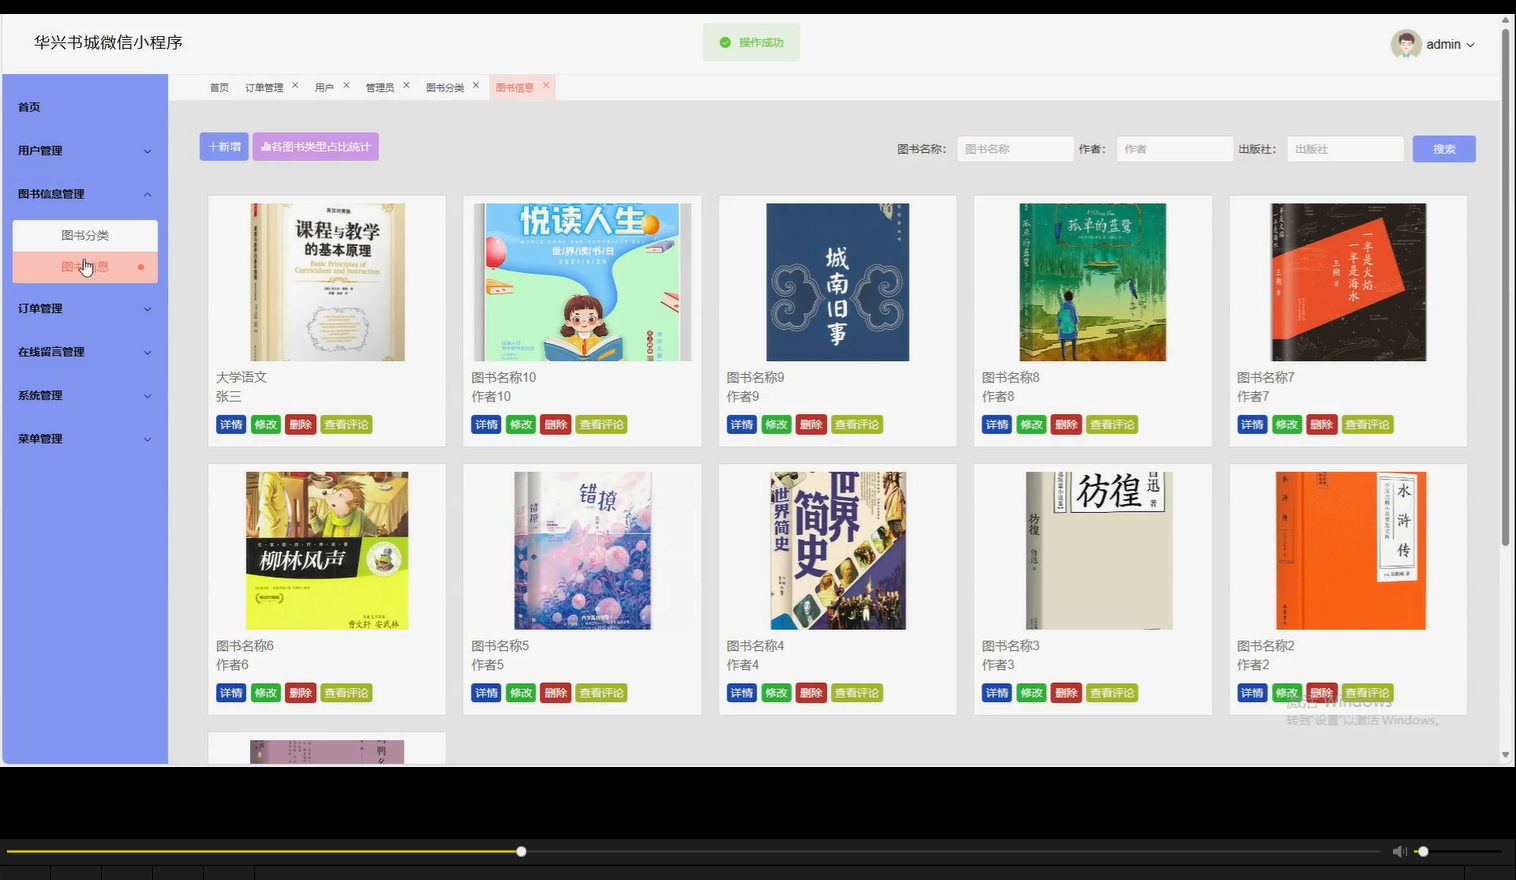Open 详情 for 图书名称2

click(1252, 693)
